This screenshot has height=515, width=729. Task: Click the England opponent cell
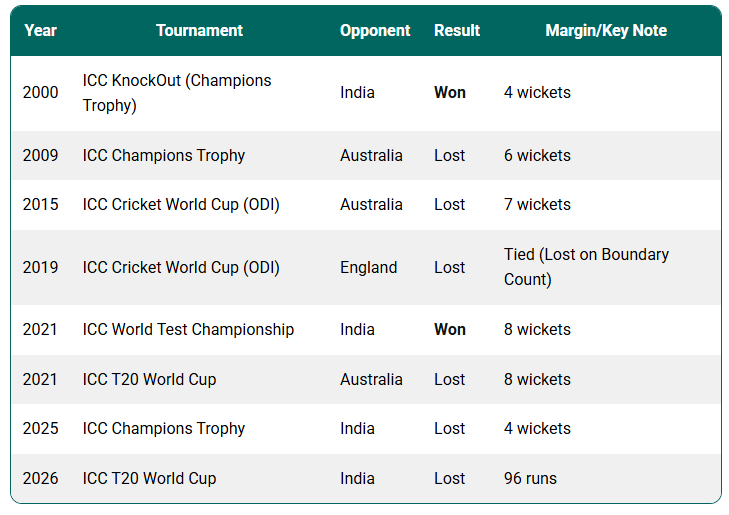click(x=368, y=268)
